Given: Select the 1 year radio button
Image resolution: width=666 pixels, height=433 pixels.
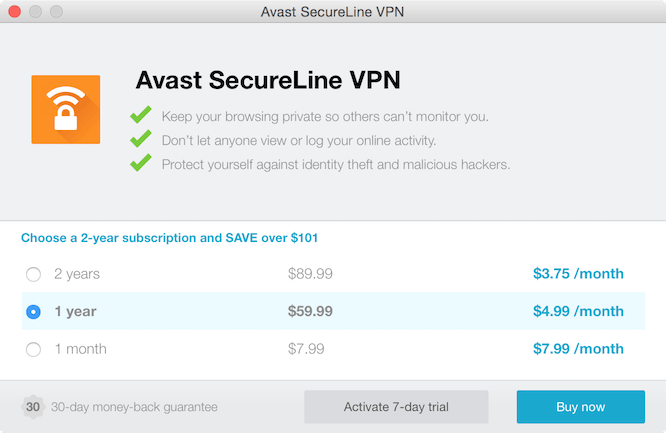Looking at the screenshot, I should coord(34,312).
